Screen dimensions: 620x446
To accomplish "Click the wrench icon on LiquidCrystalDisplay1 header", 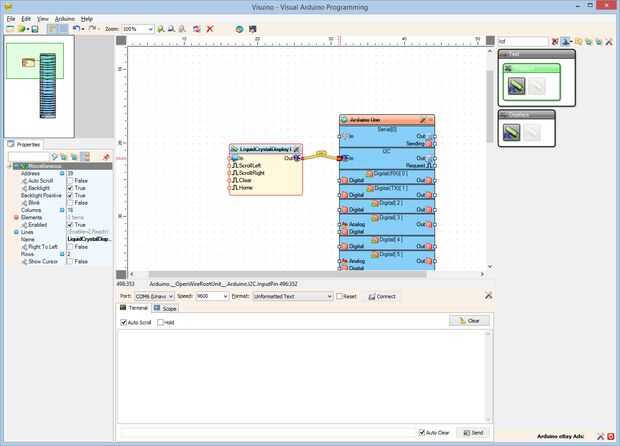I will click(296, 149).
